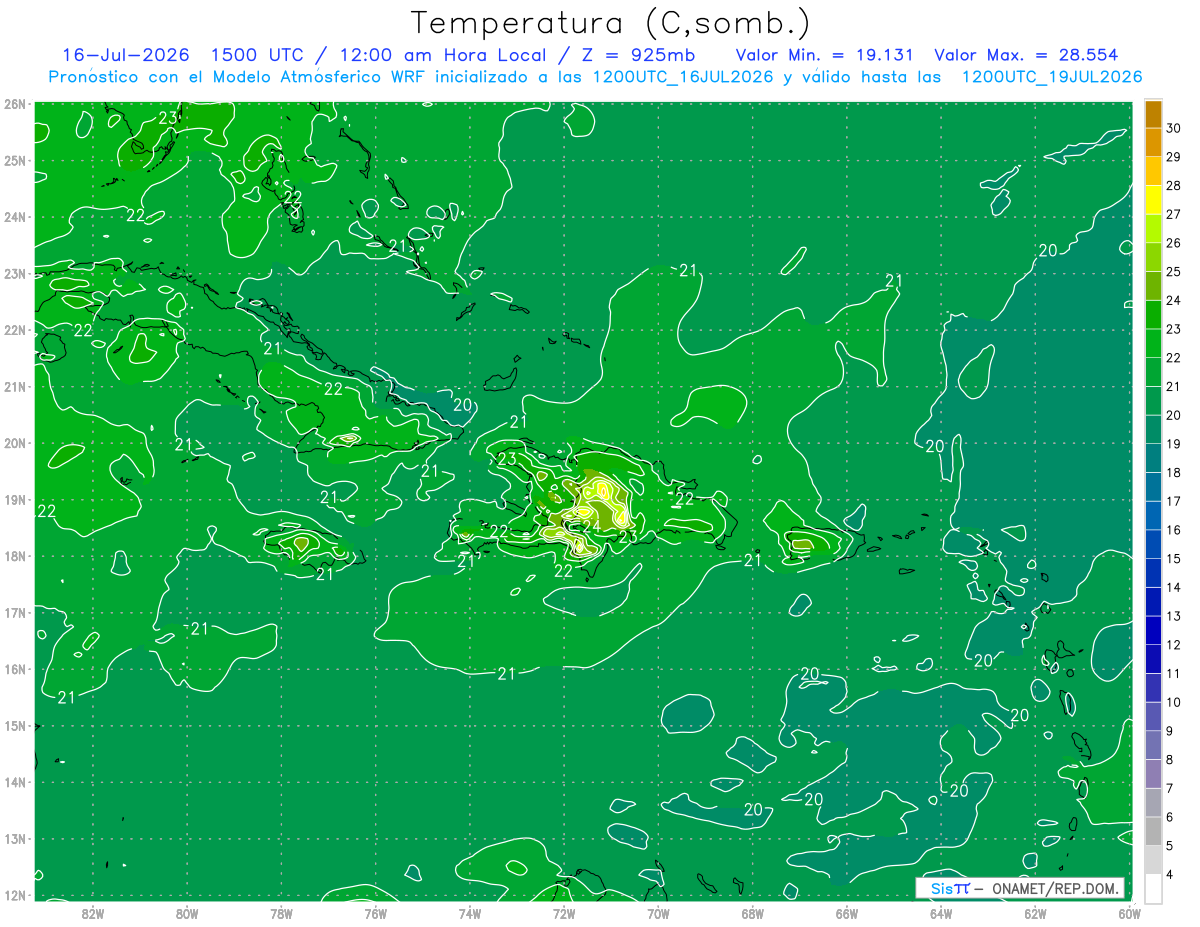Click the latitude axis label "16N"
This screenshot has width=1200, height=927.
(15, 669)
